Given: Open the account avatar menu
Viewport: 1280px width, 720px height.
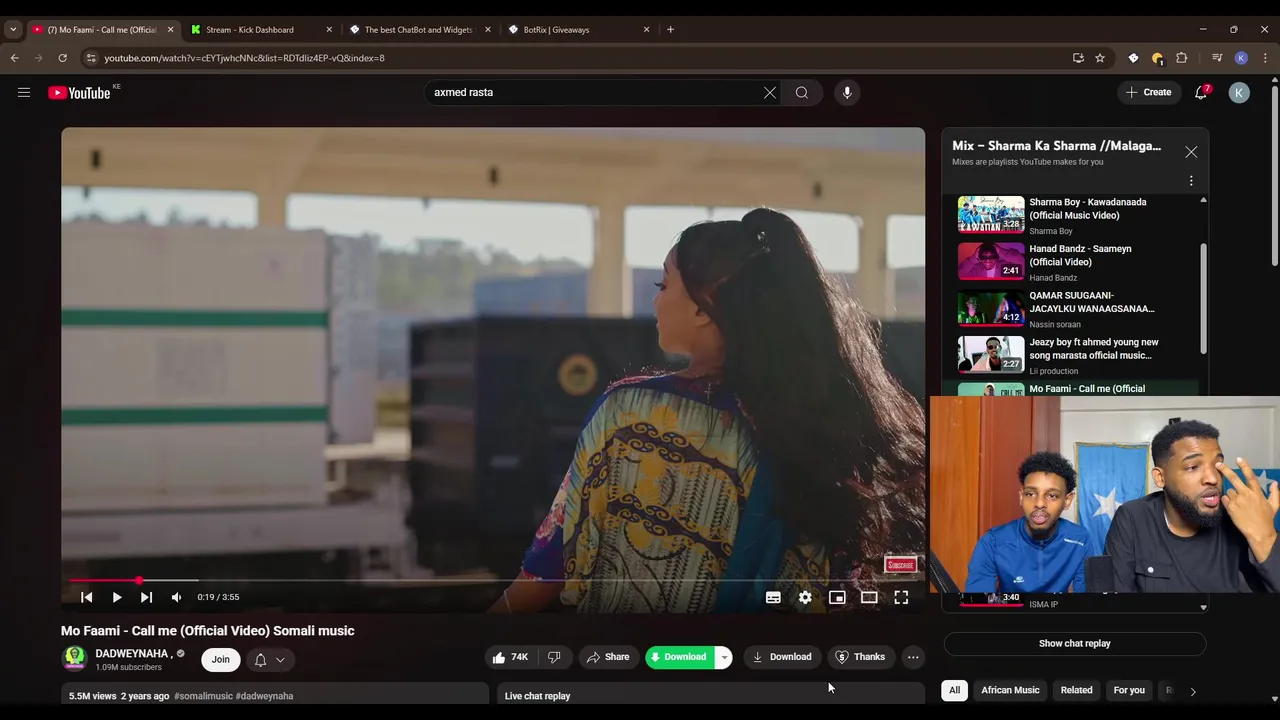Looking at the screenshot, I should click(x=1239, y=92).
